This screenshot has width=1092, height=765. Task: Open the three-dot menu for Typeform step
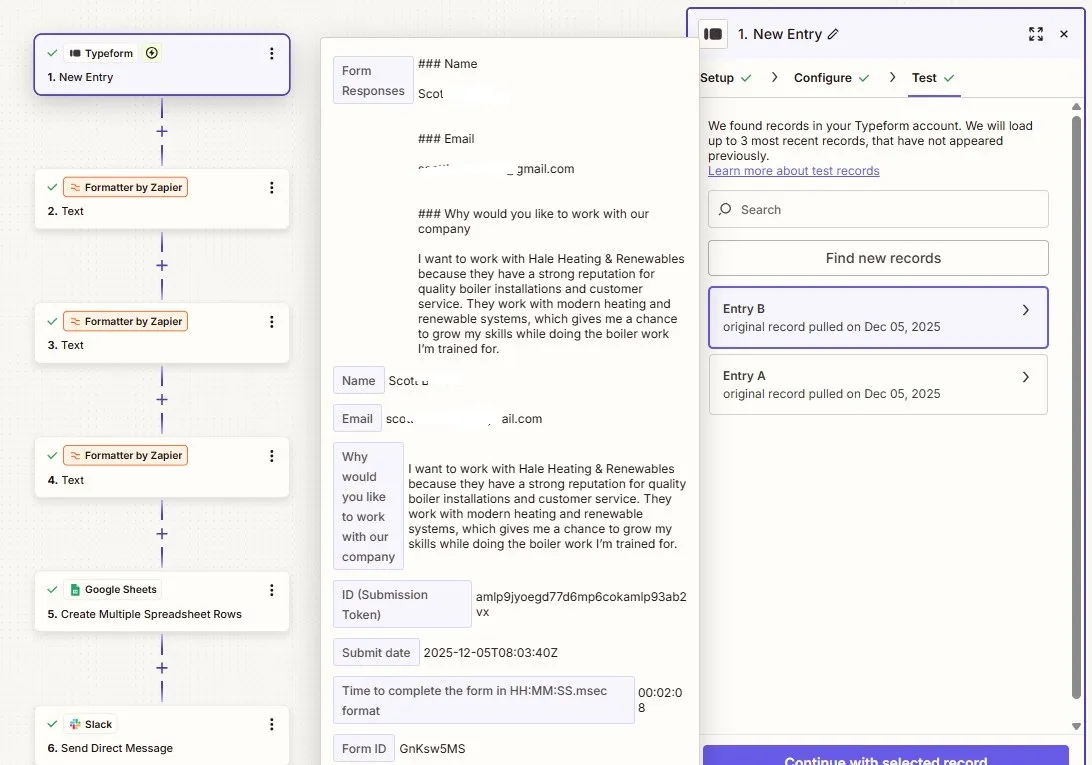pos(272,54)
